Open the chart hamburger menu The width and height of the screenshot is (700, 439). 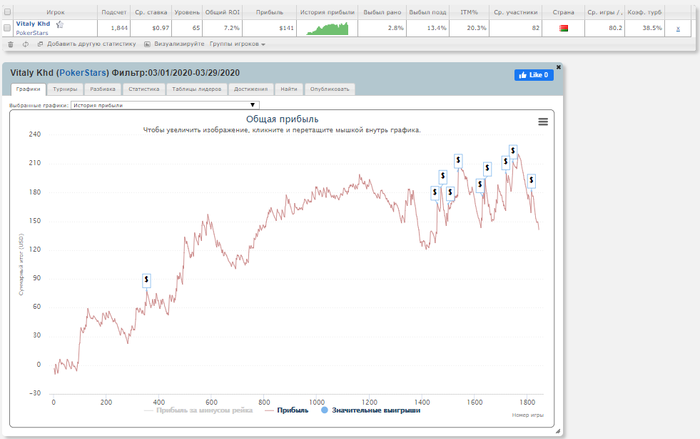click(543, 121)
